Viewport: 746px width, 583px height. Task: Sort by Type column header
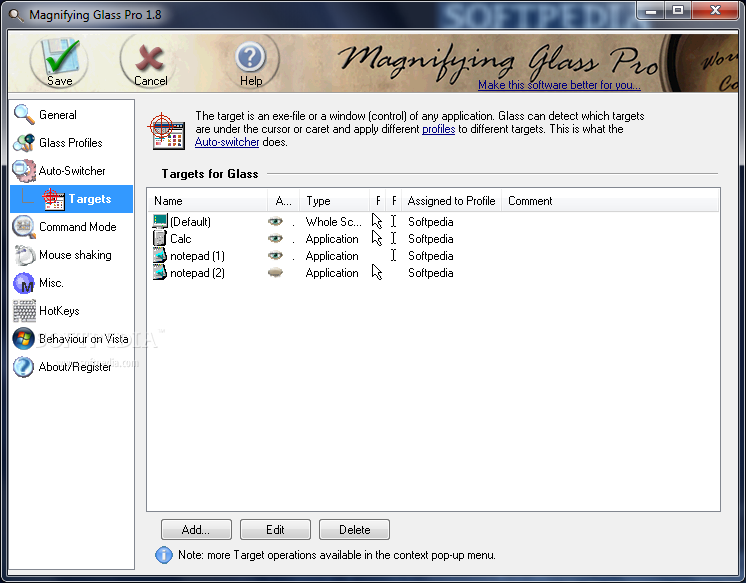coord(334,201)
